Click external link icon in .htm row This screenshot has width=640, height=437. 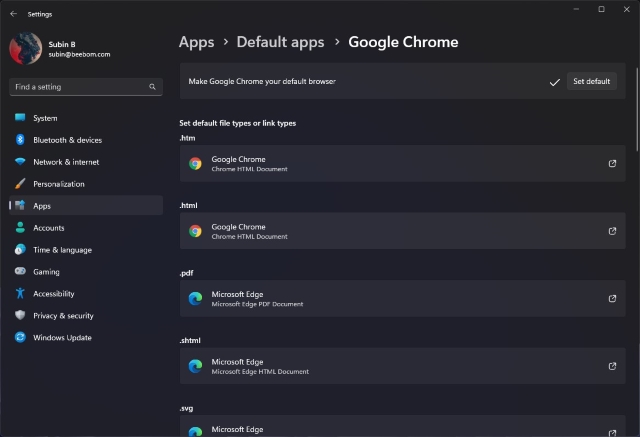pos(612,163)
